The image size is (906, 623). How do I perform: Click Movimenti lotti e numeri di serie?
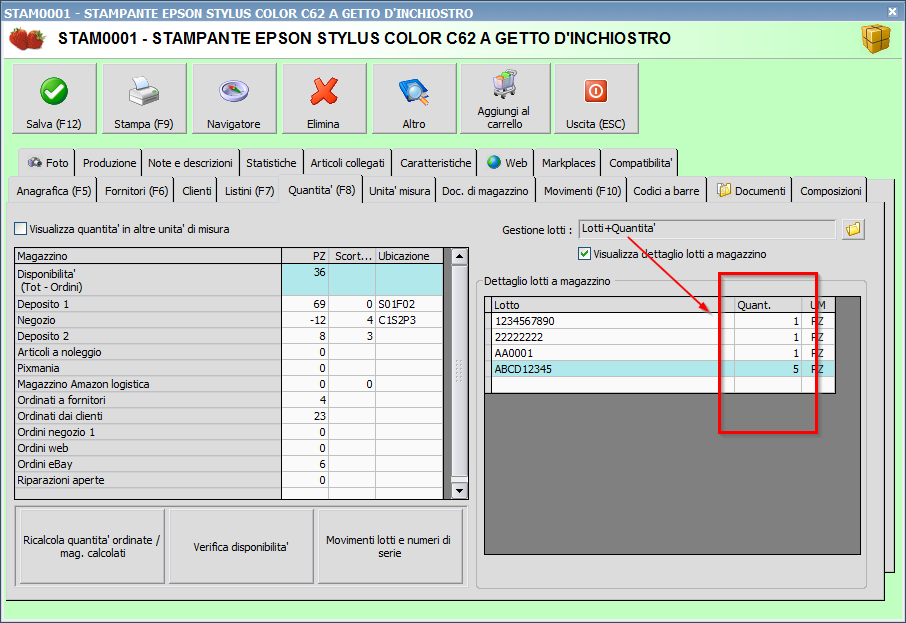[390, 546]
